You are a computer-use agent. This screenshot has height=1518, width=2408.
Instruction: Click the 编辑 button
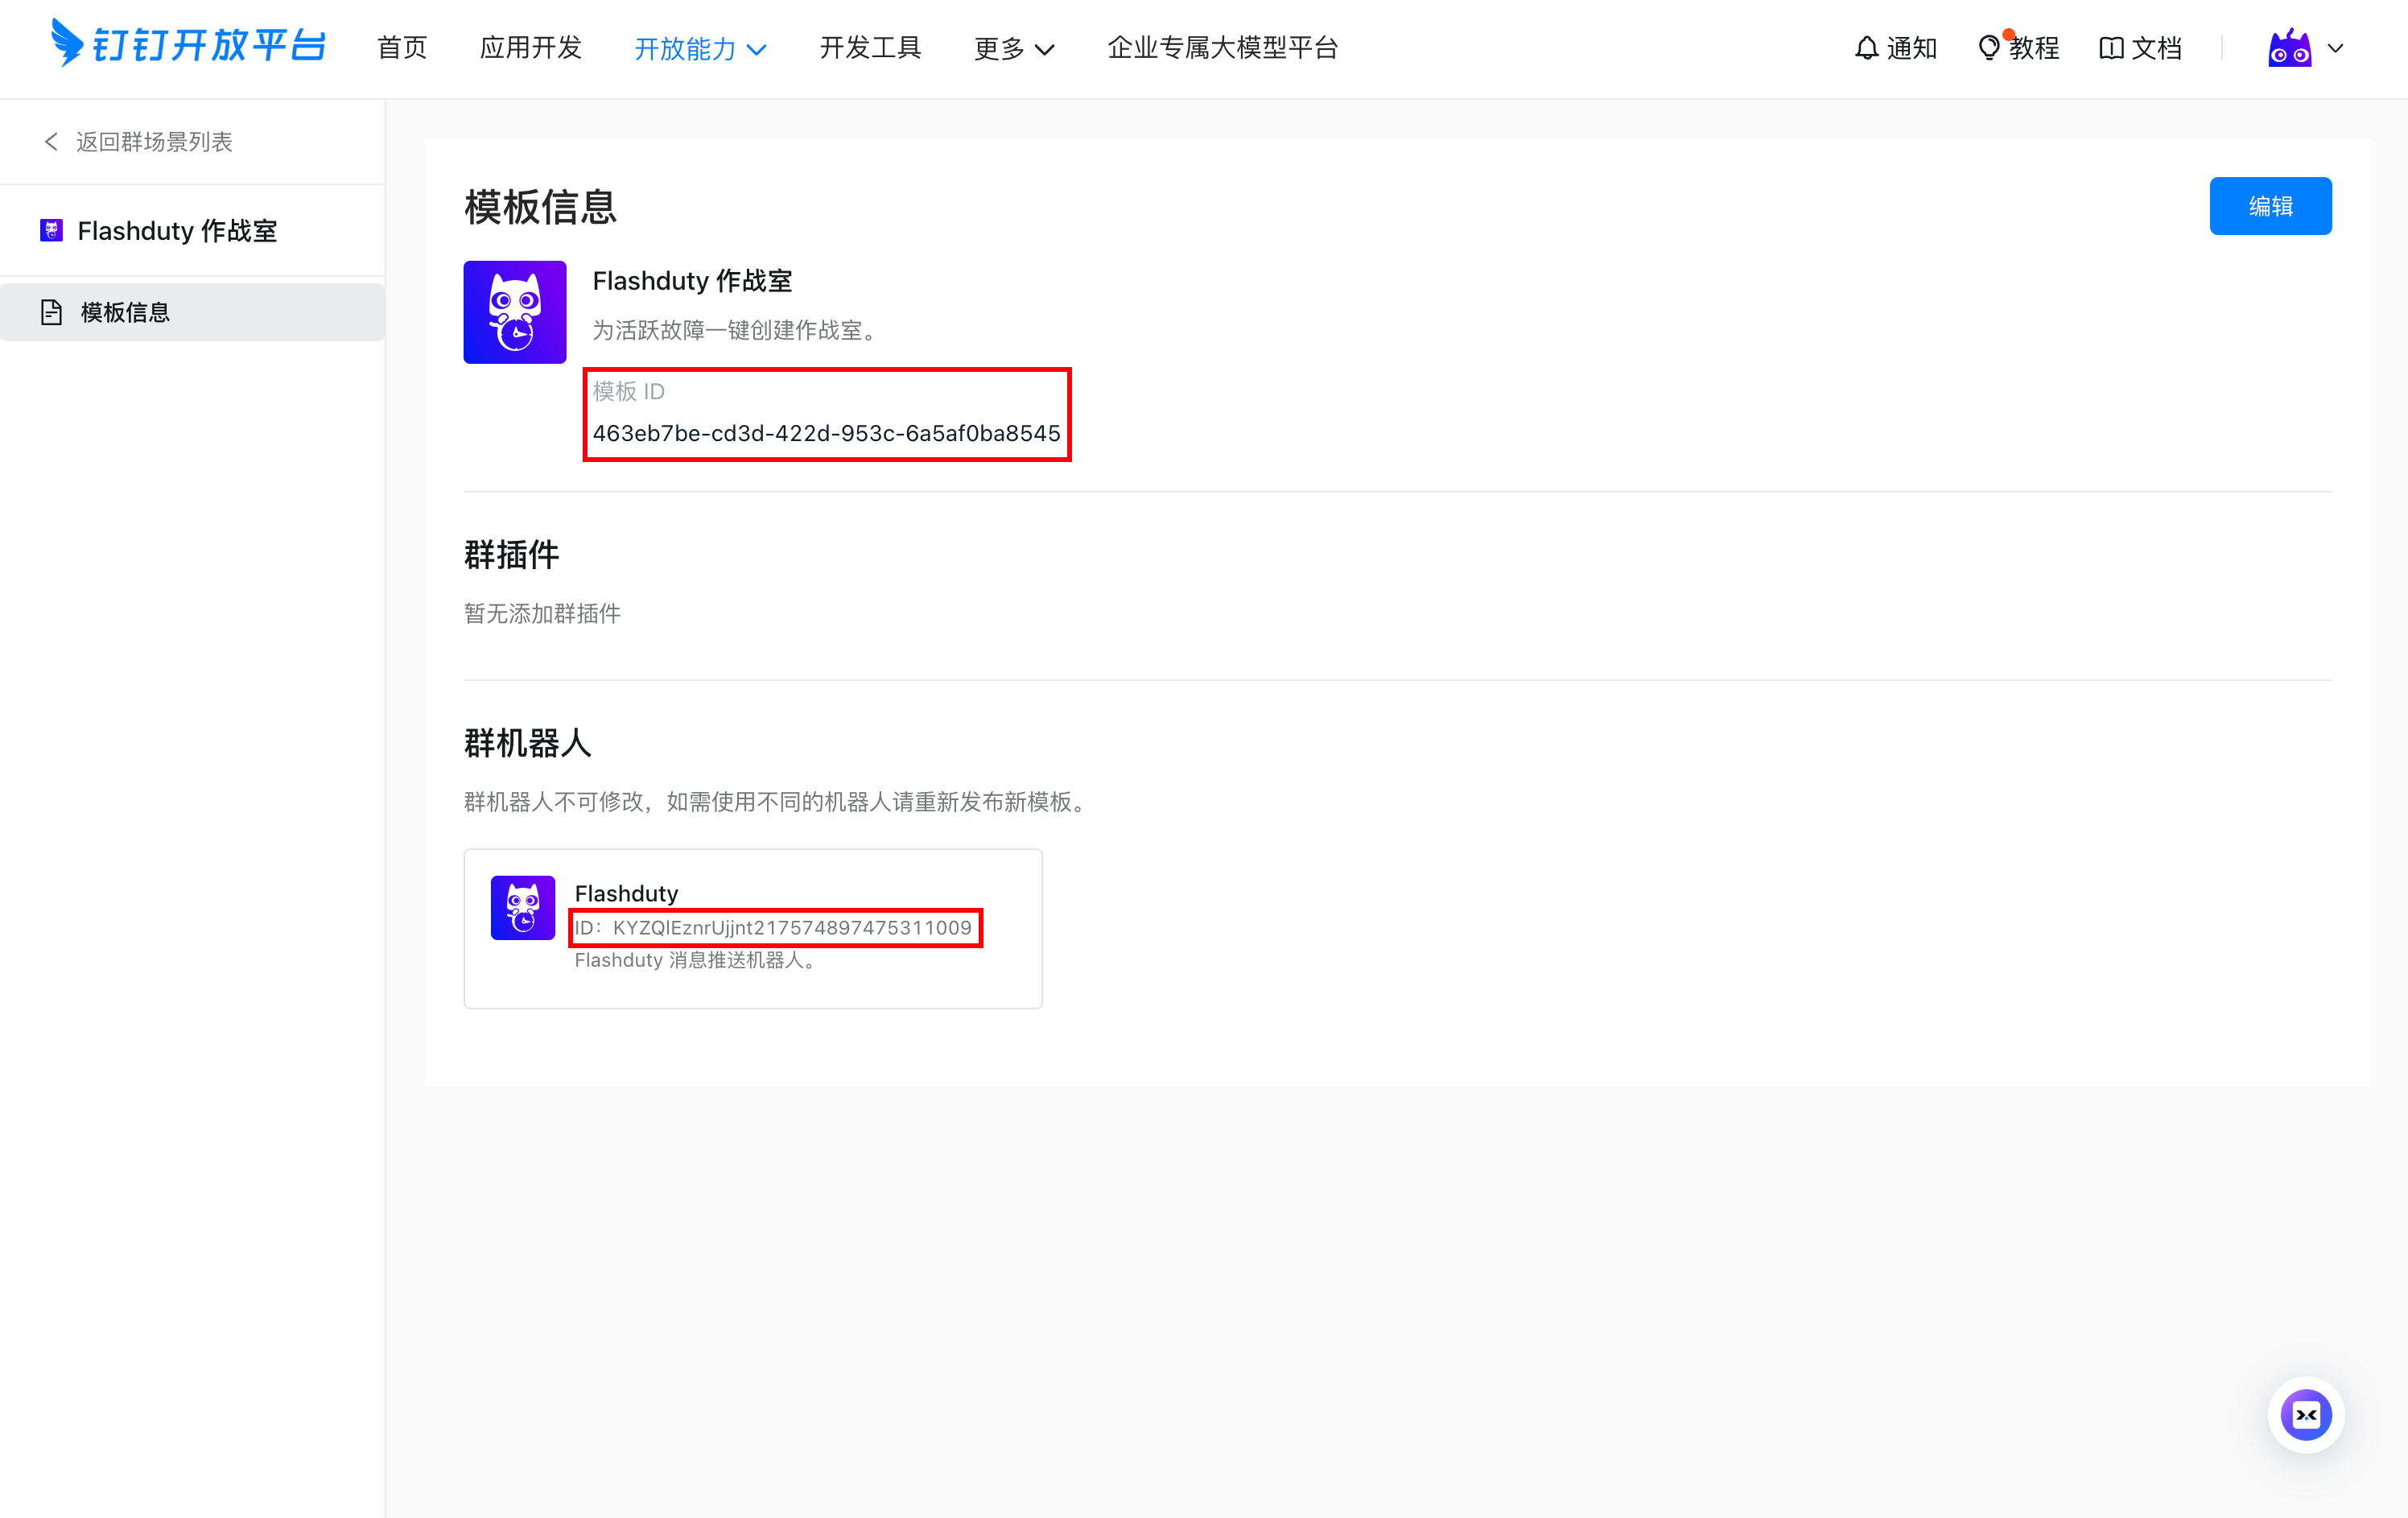point(2270,206)
